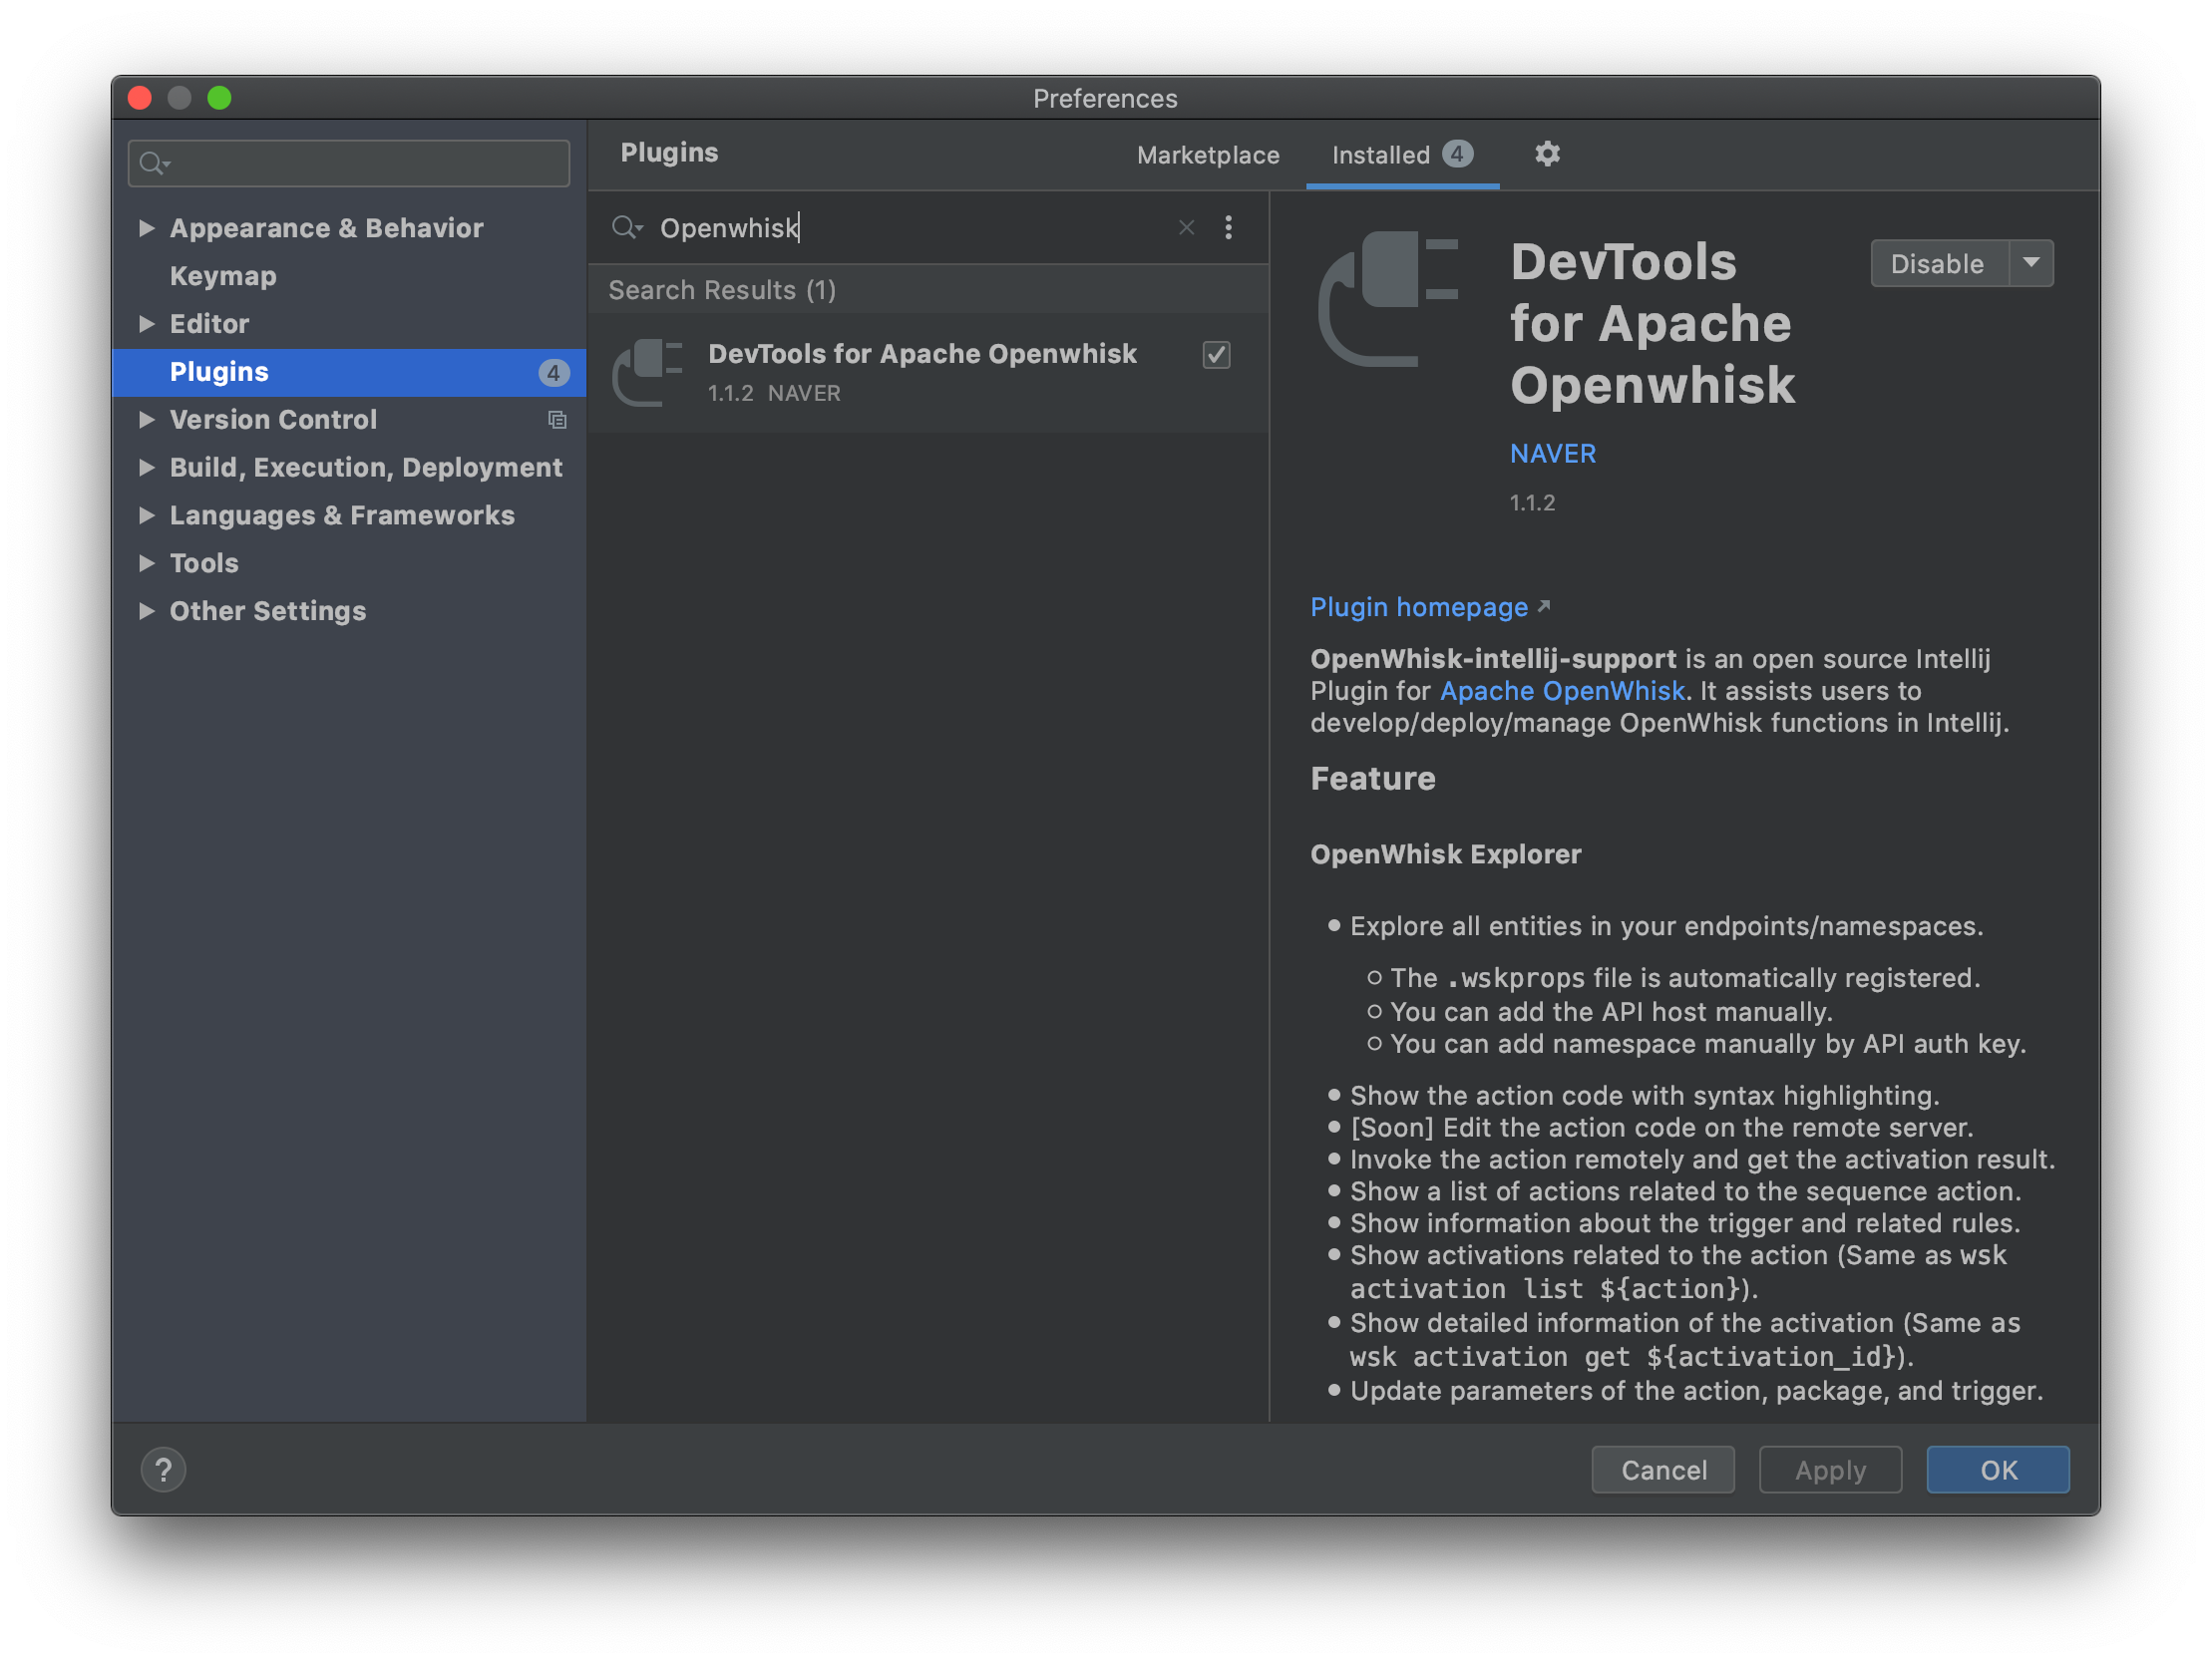Click the NAVER vendor link

(1552, 453)
